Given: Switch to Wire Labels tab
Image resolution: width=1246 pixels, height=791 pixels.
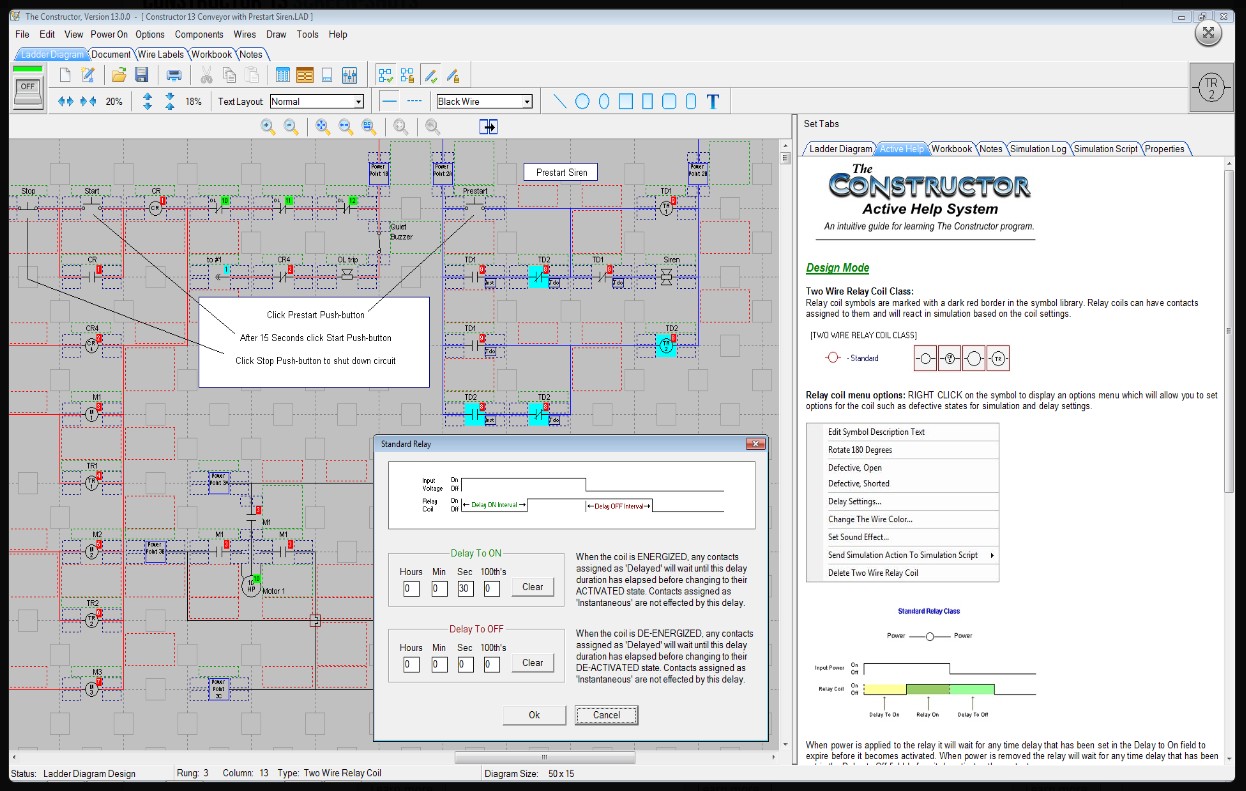Looking at the screenshot, I should (160, 54).
